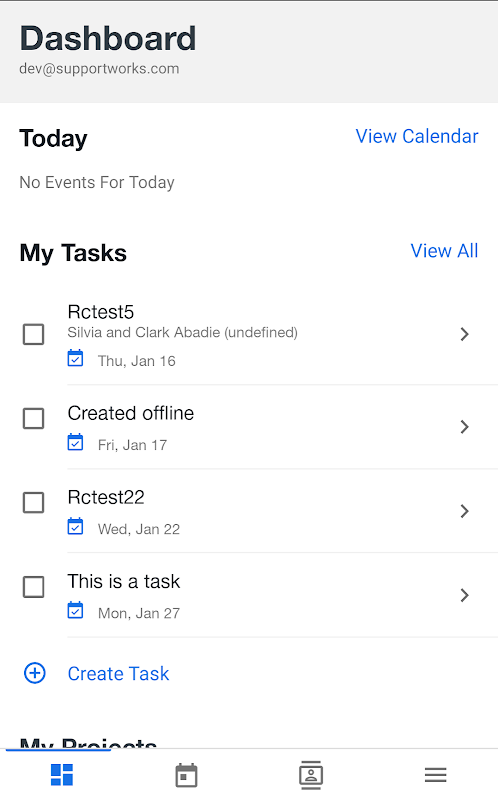Expand Rctest5 task details chevron

pyautogui.click(x=464, y=334)
